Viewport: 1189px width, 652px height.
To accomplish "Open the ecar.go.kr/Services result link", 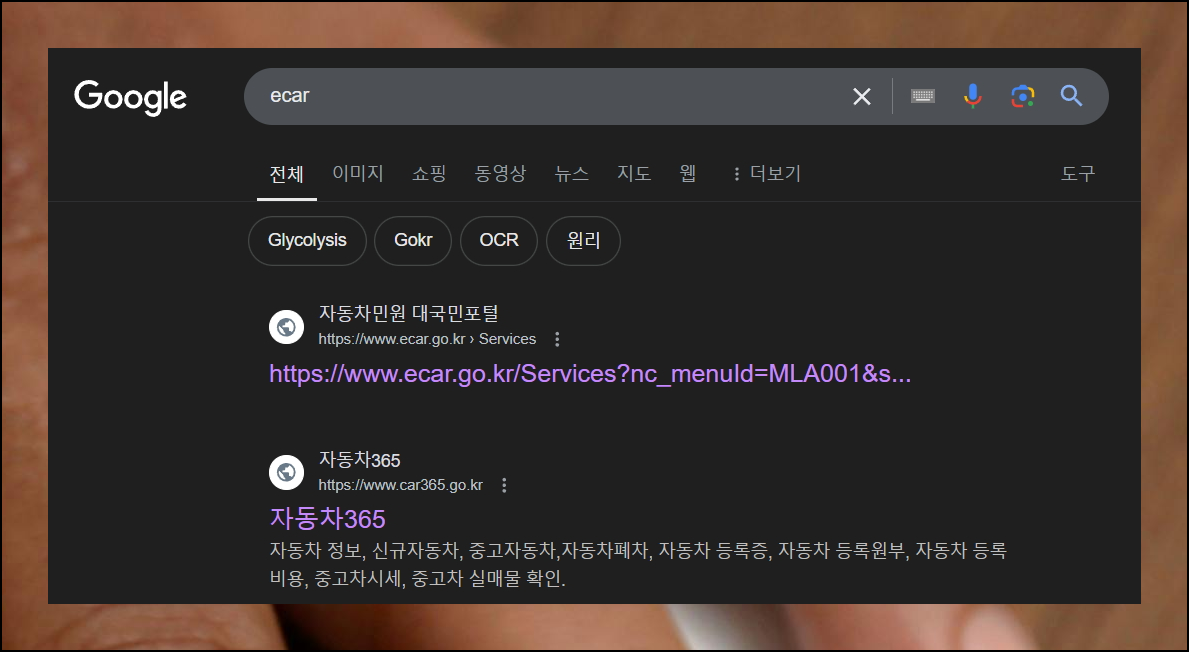I will coord(590,374).
